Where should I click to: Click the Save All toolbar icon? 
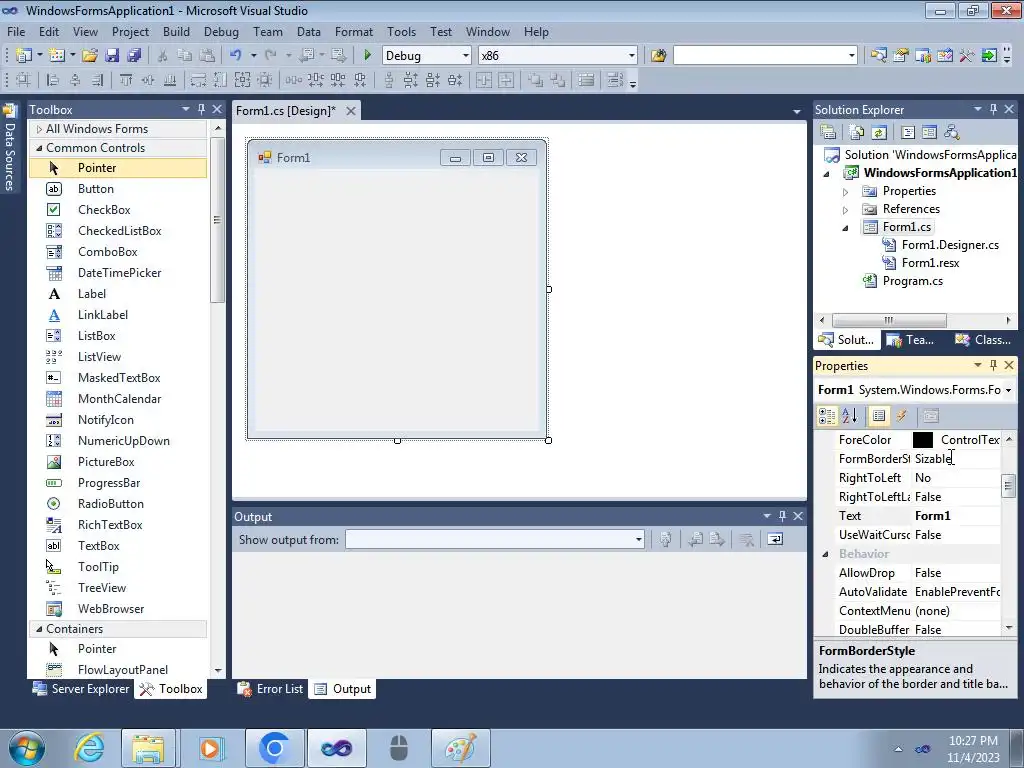click(134, 56)
